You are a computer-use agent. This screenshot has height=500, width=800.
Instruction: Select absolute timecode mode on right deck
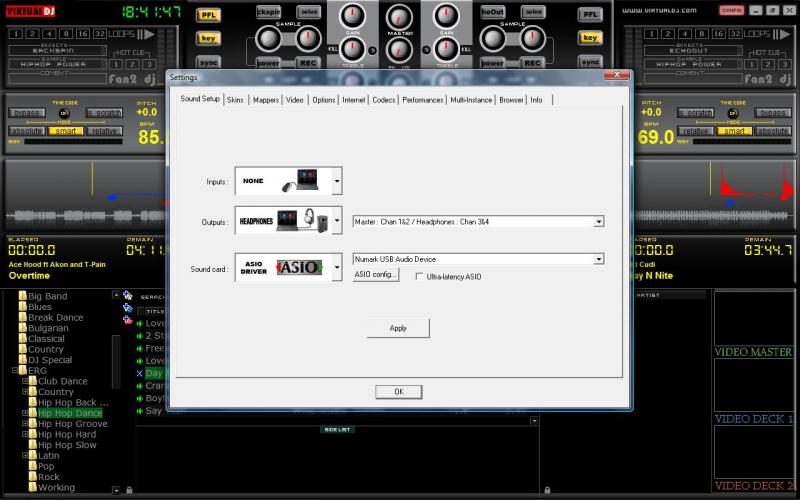click(773, 131)
